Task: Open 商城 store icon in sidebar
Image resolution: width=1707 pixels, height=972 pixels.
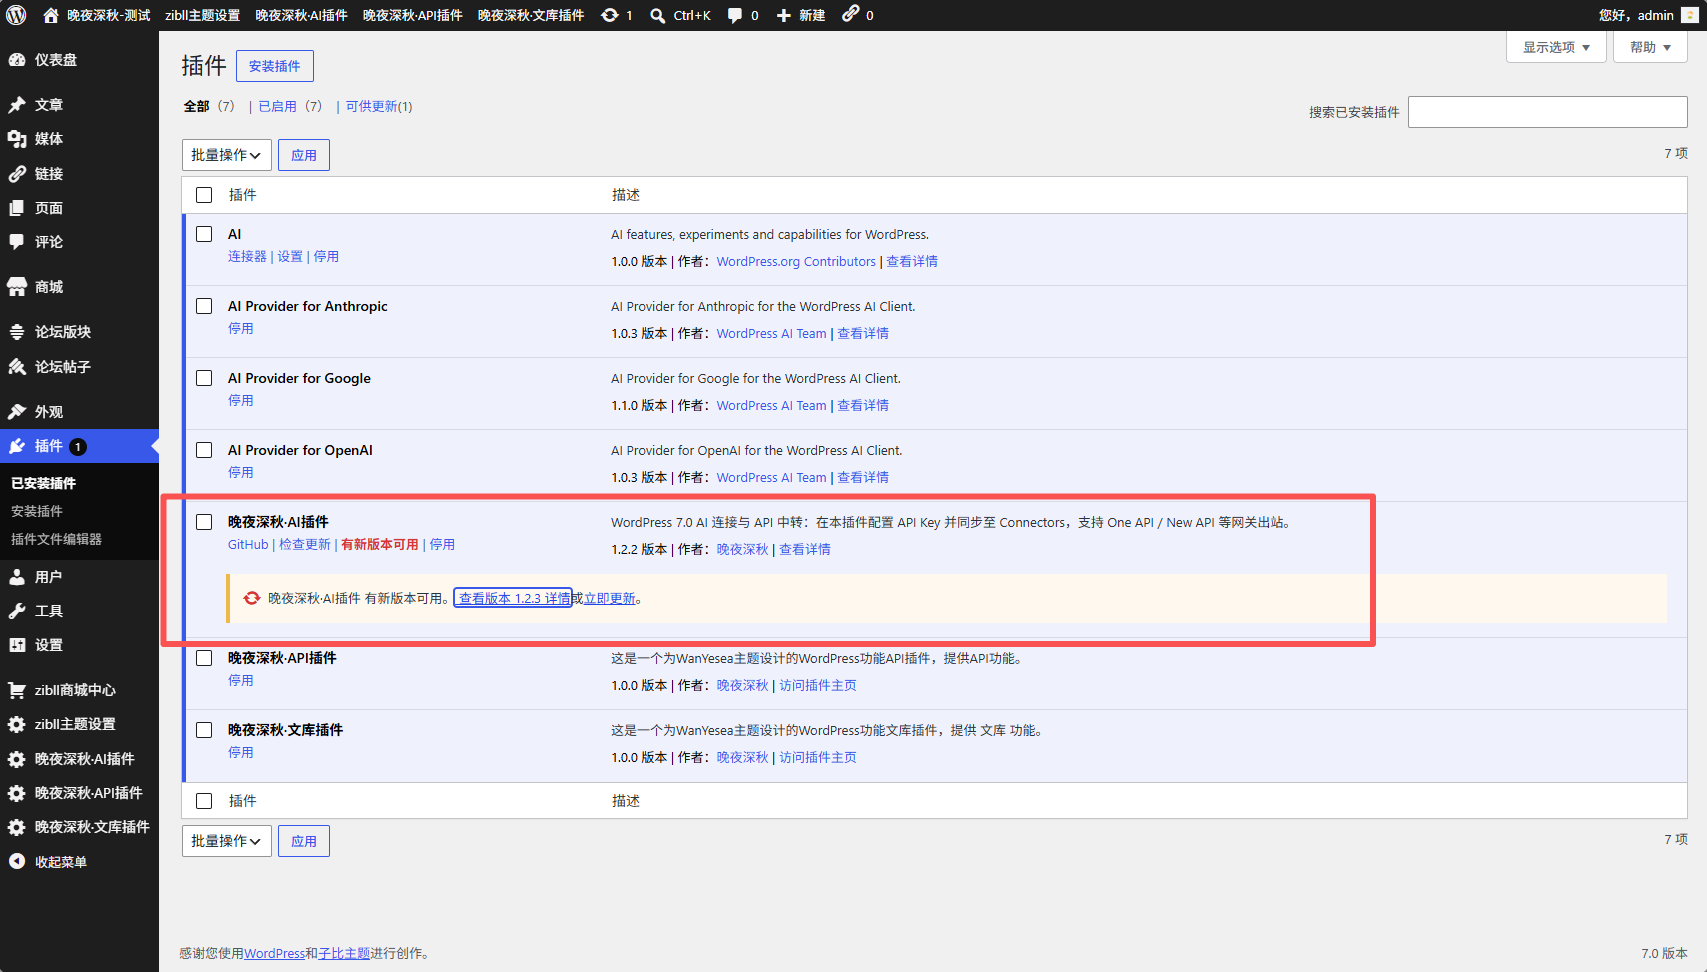Action: pyautogui.click(x=17, y=287)
